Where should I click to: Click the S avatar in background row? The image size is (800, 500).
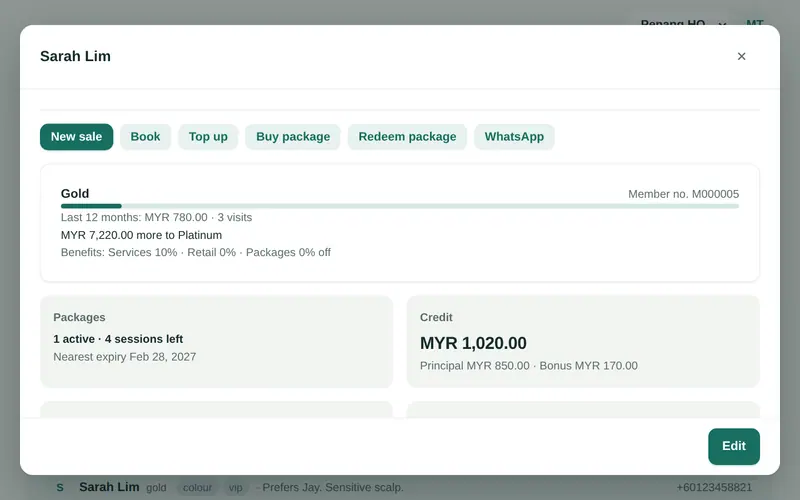pos(60,488)
